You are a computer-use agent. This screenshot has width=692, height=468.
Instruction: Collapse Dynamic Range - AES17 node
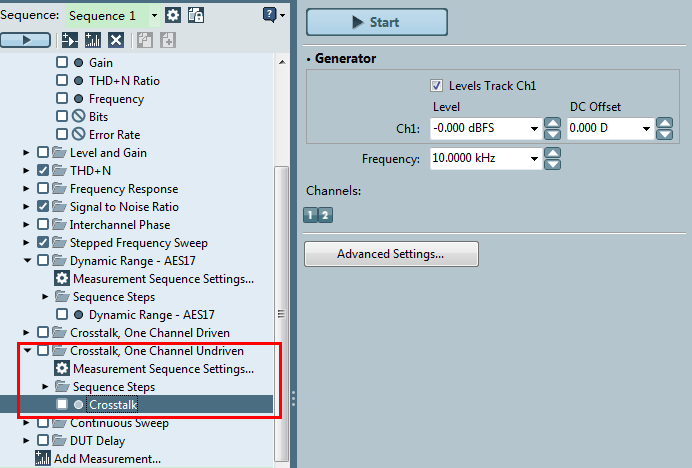(x=27, y=260)
